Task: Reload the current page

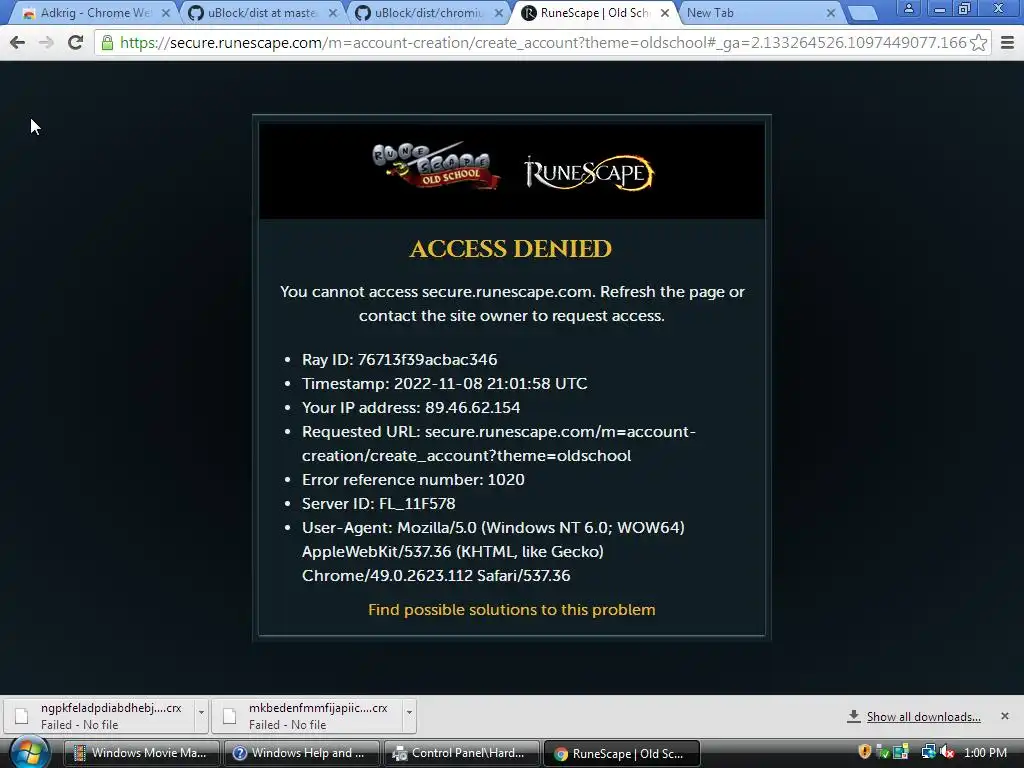Action: [x=76, y=42]
